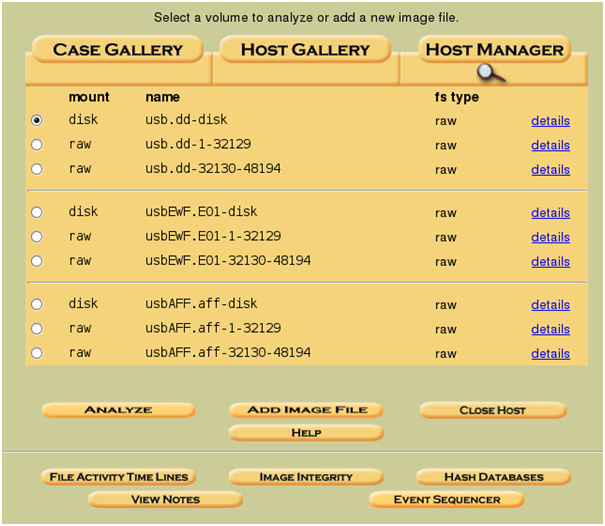Select usbEWF.E01-32130-48194 radio button
Image resolution: width=605 pixels, height=526 pixels.
click(x=37, y=261)
